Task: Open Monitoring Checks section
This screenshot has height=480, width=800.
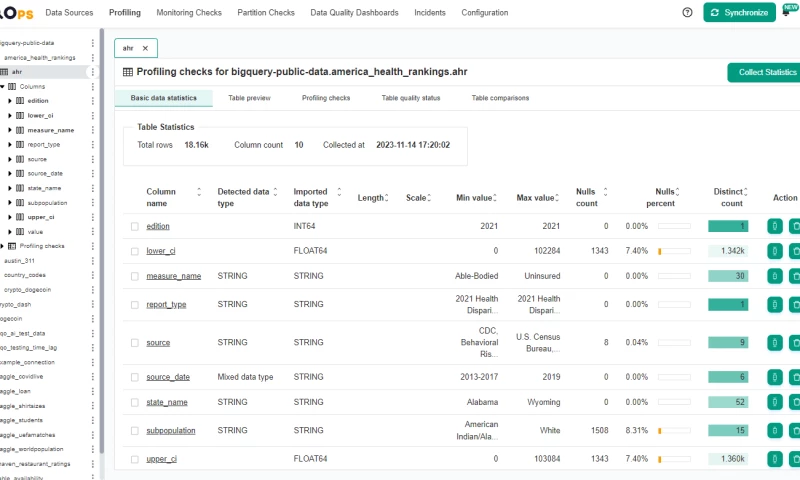Action: tap(189, 12)
